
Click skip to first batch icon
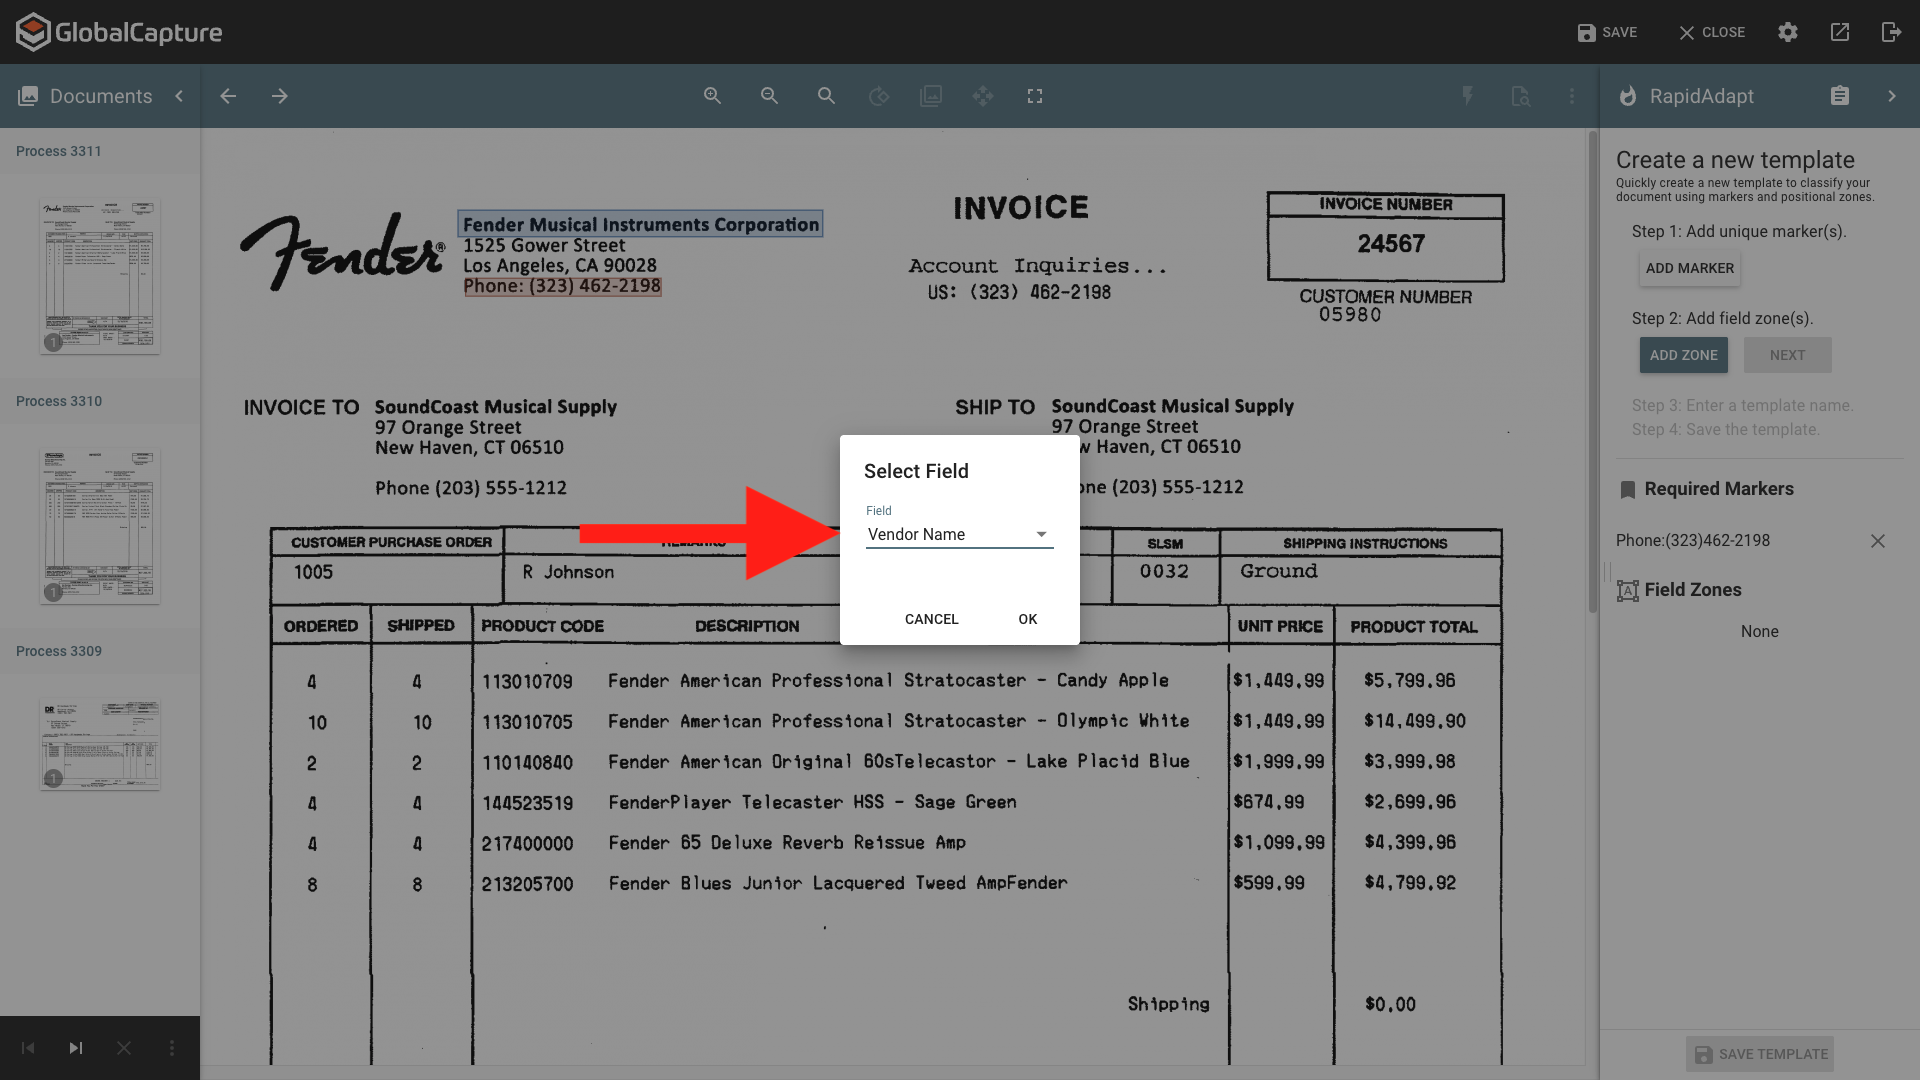(x=28, y=1048)
